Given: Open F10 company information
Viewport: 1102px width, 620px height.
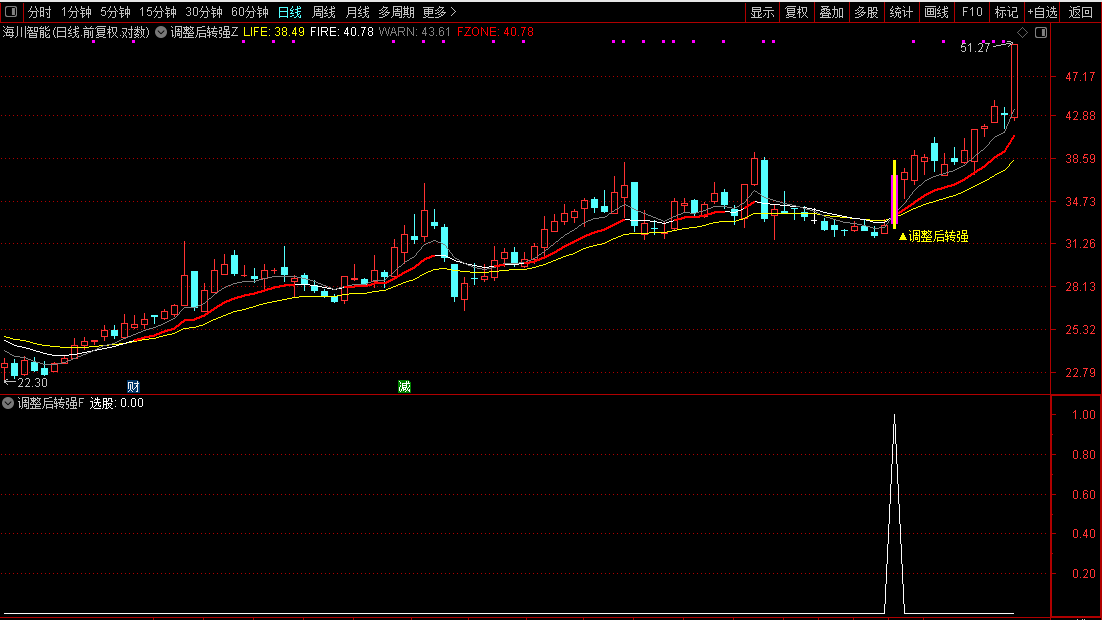Looking at the screenshot, I should [972, 12].
